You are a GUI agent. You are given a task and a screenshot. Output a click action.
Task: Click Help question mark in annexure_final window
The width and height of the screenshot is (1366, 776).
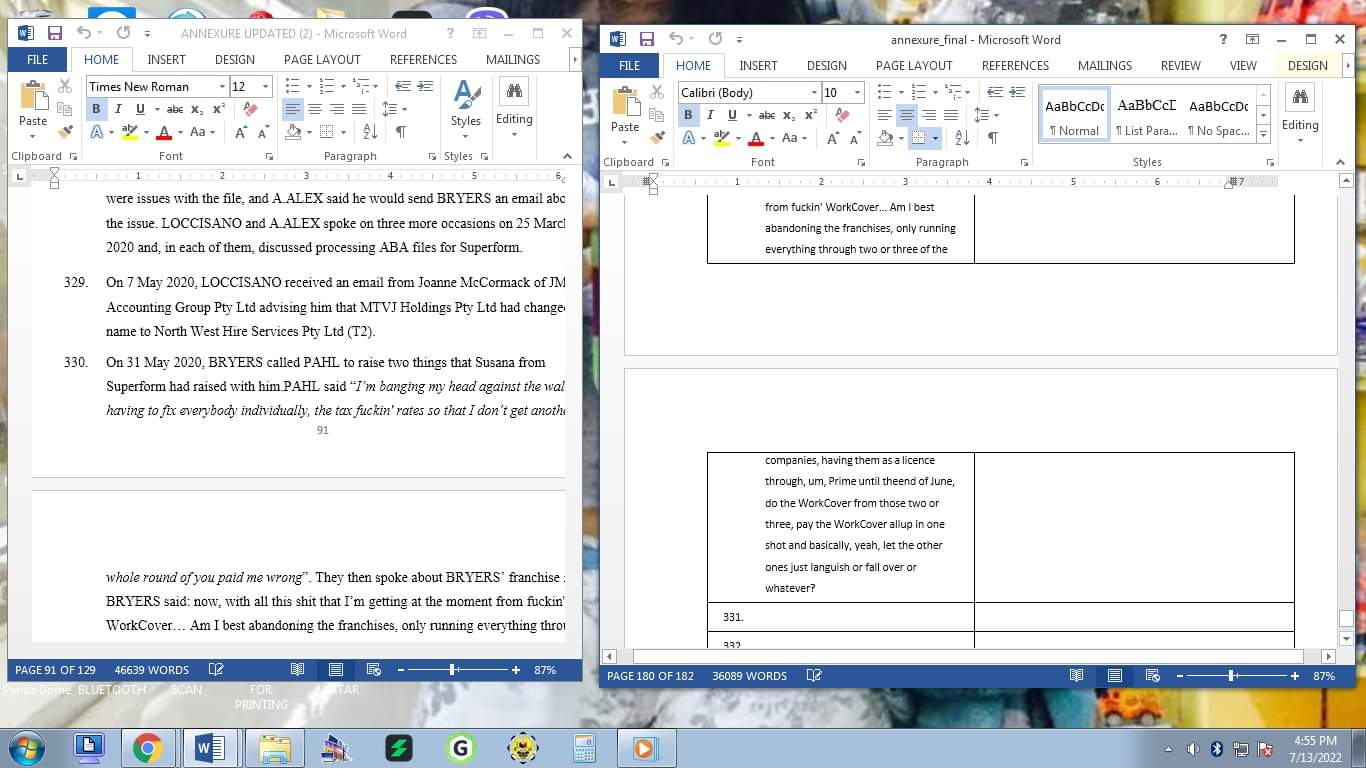(1223, 39)
